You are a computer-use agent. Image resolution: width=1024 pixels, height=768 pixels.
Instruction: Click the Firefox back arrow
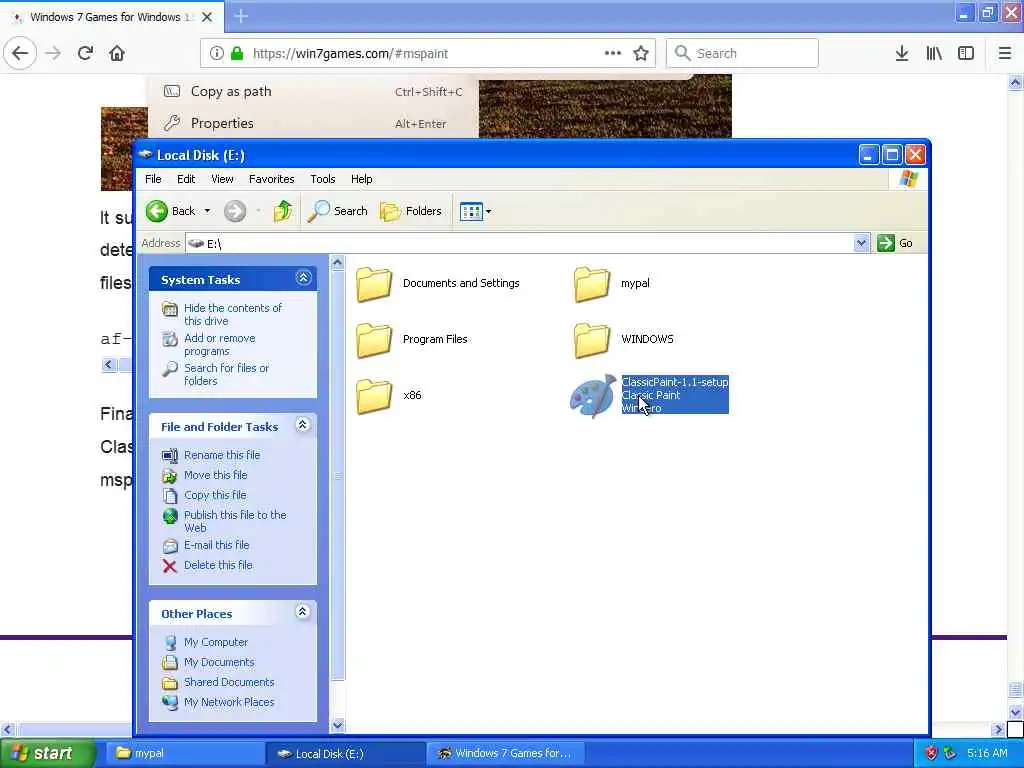click(x=20, y=53)
